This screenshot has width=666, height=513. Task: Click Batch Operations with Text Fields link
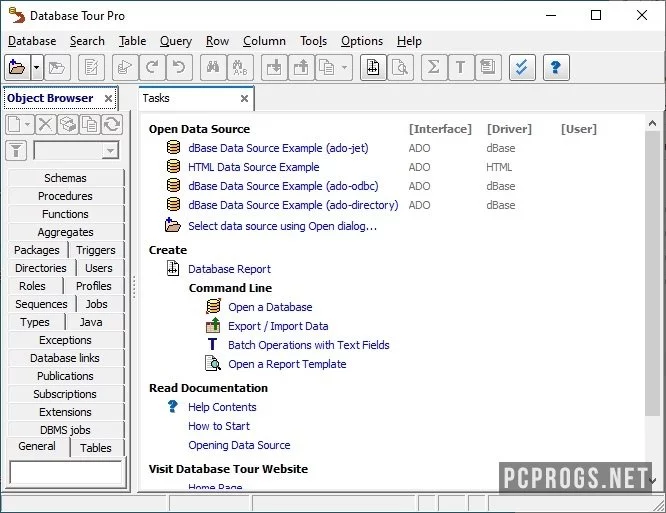(x=309, y=345)
